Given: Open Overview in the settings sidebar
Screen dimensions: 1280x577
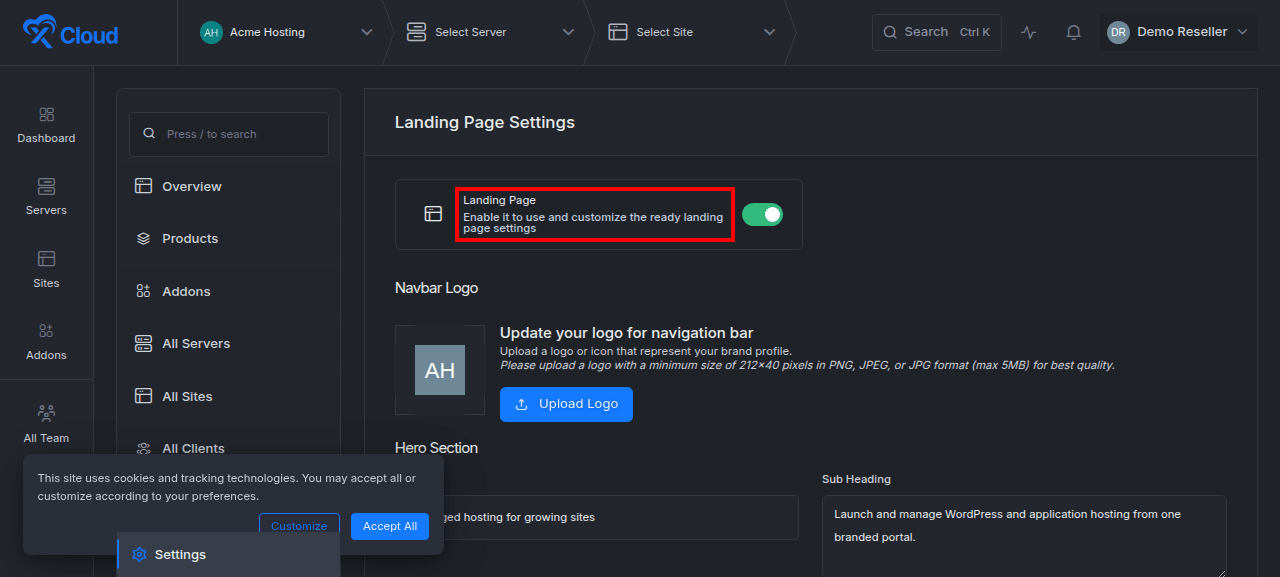Looking at the screenshot, I should (x=228, y=186).
